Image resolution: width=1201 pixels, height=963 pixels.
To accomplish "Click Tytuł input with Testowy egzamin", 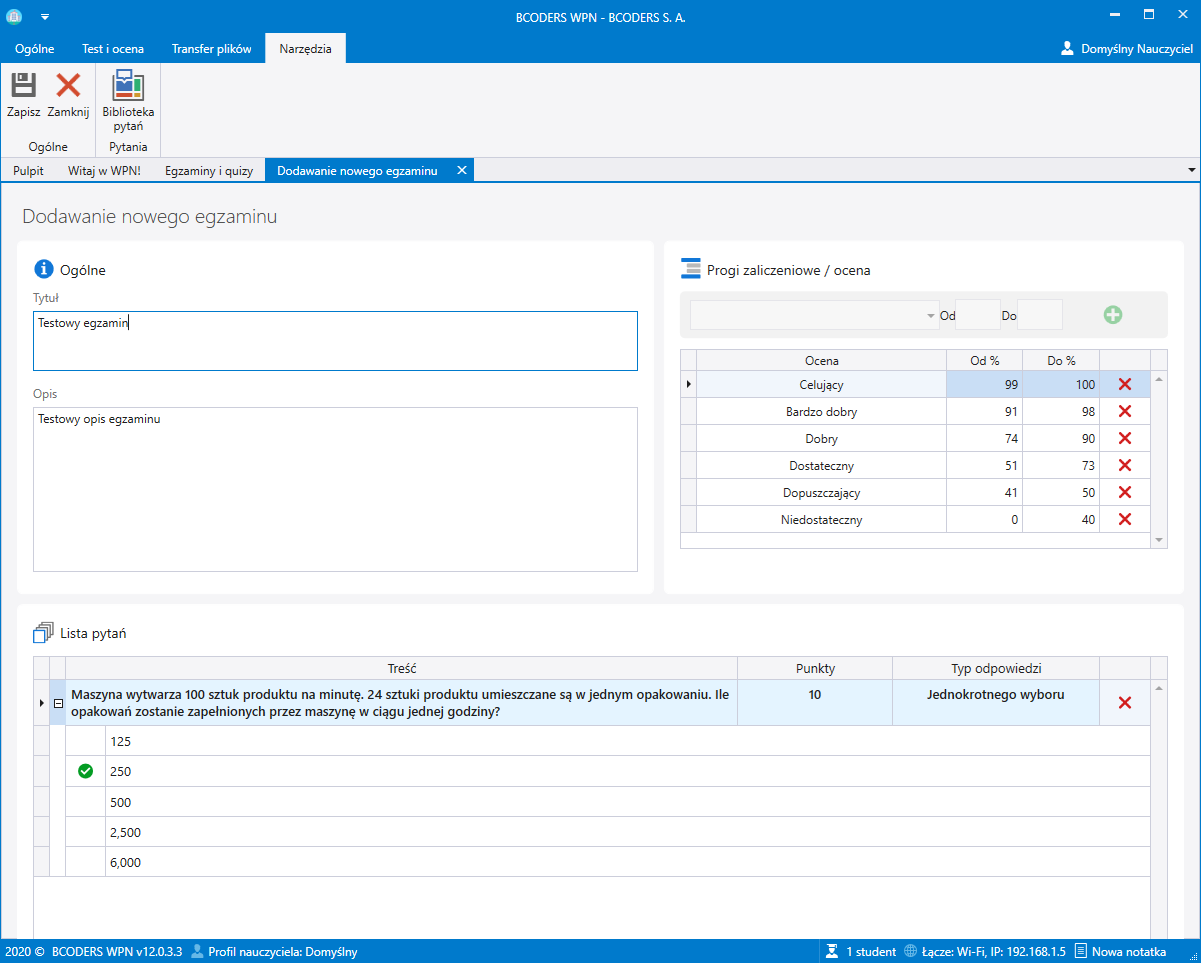I will 335,341.
